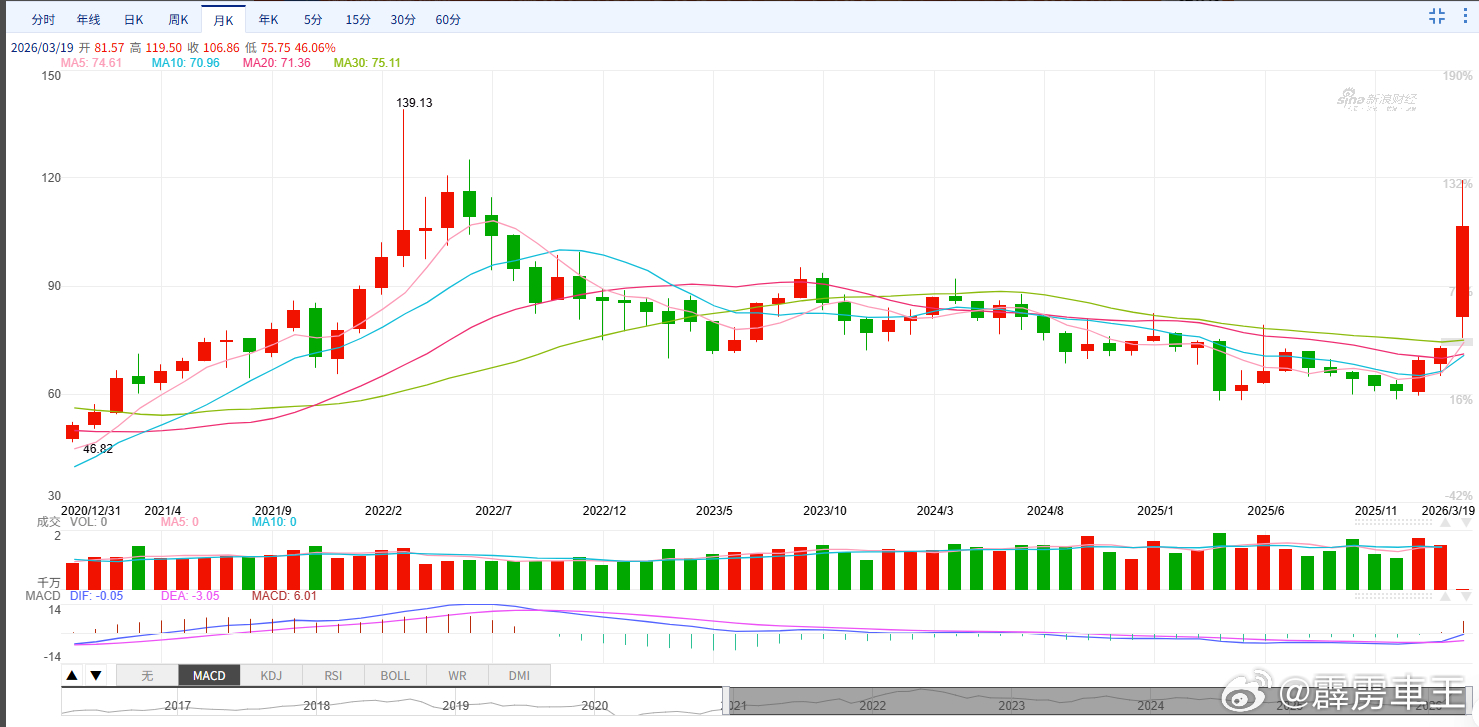This screenshot has width=1479, height=727.
Task: Click the MA5: 74.61 price legend
Action: coord(91,63)
